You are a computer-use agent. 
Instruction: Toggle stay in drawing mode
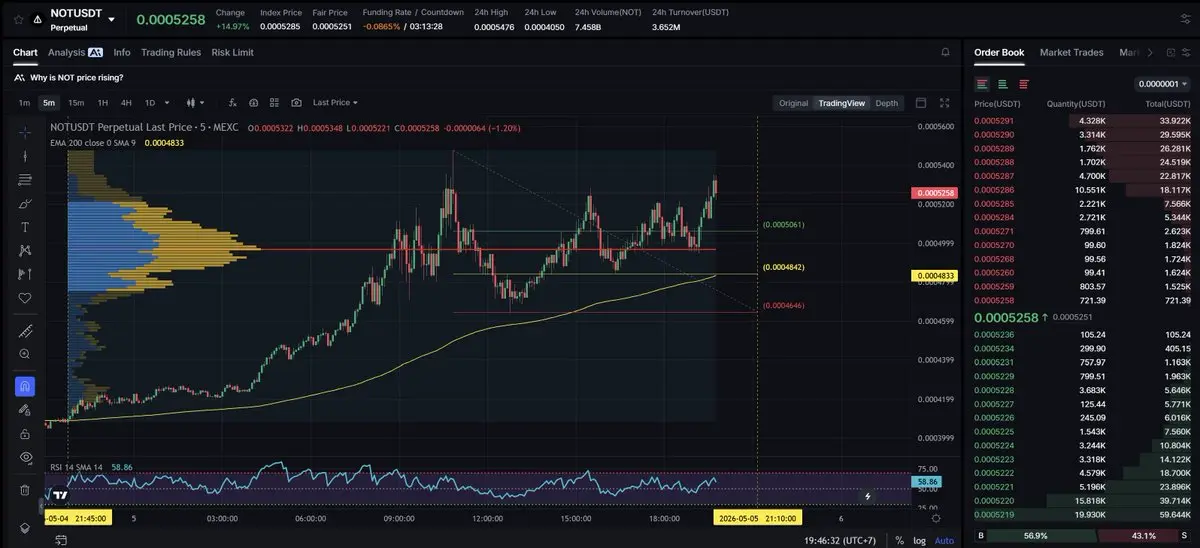pyautogui.click(x=25, y=410)
